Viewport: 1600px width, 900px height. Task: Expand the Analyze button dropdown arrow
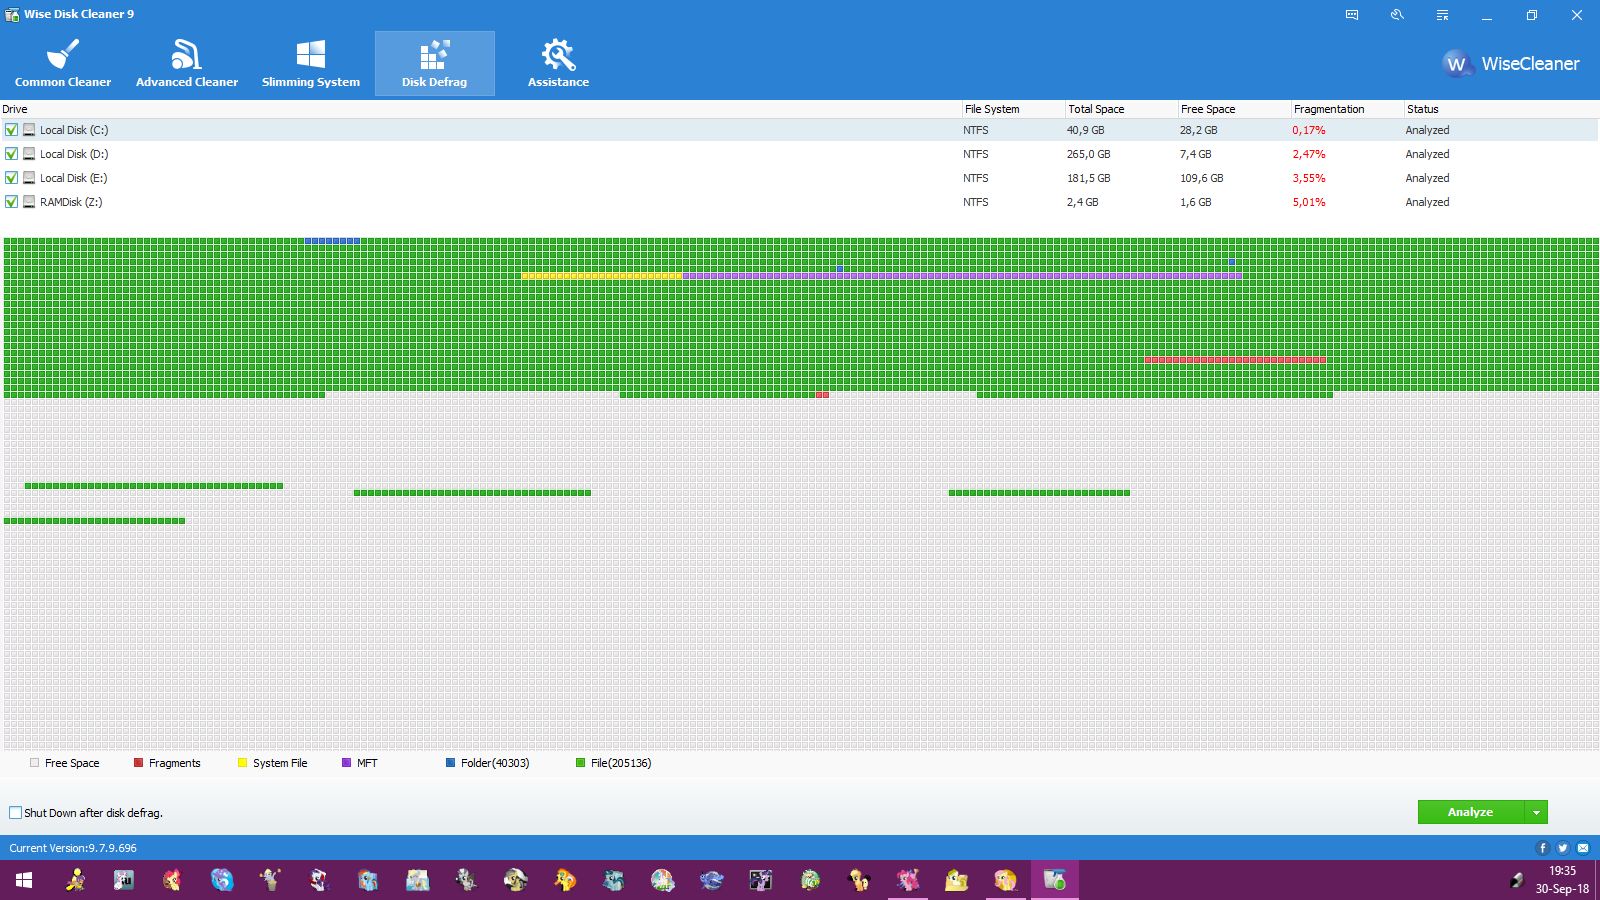pyautogui.click(x=1536, y=813)
